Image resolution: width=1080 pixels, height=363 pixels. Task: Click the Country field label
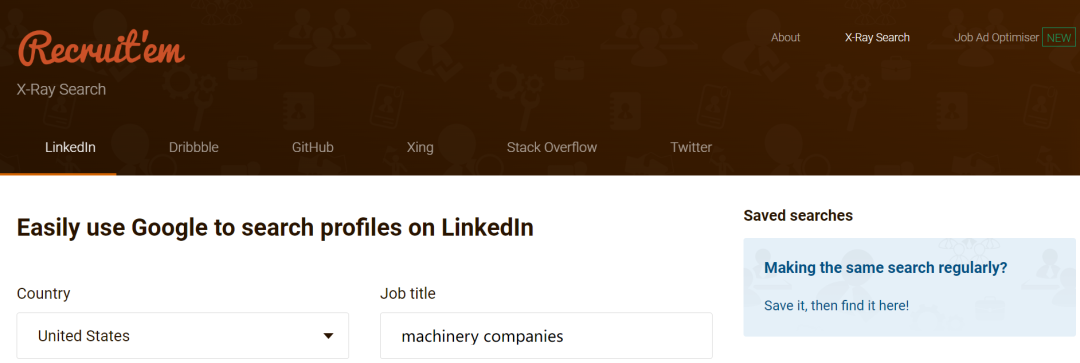(x=43, y=293)
